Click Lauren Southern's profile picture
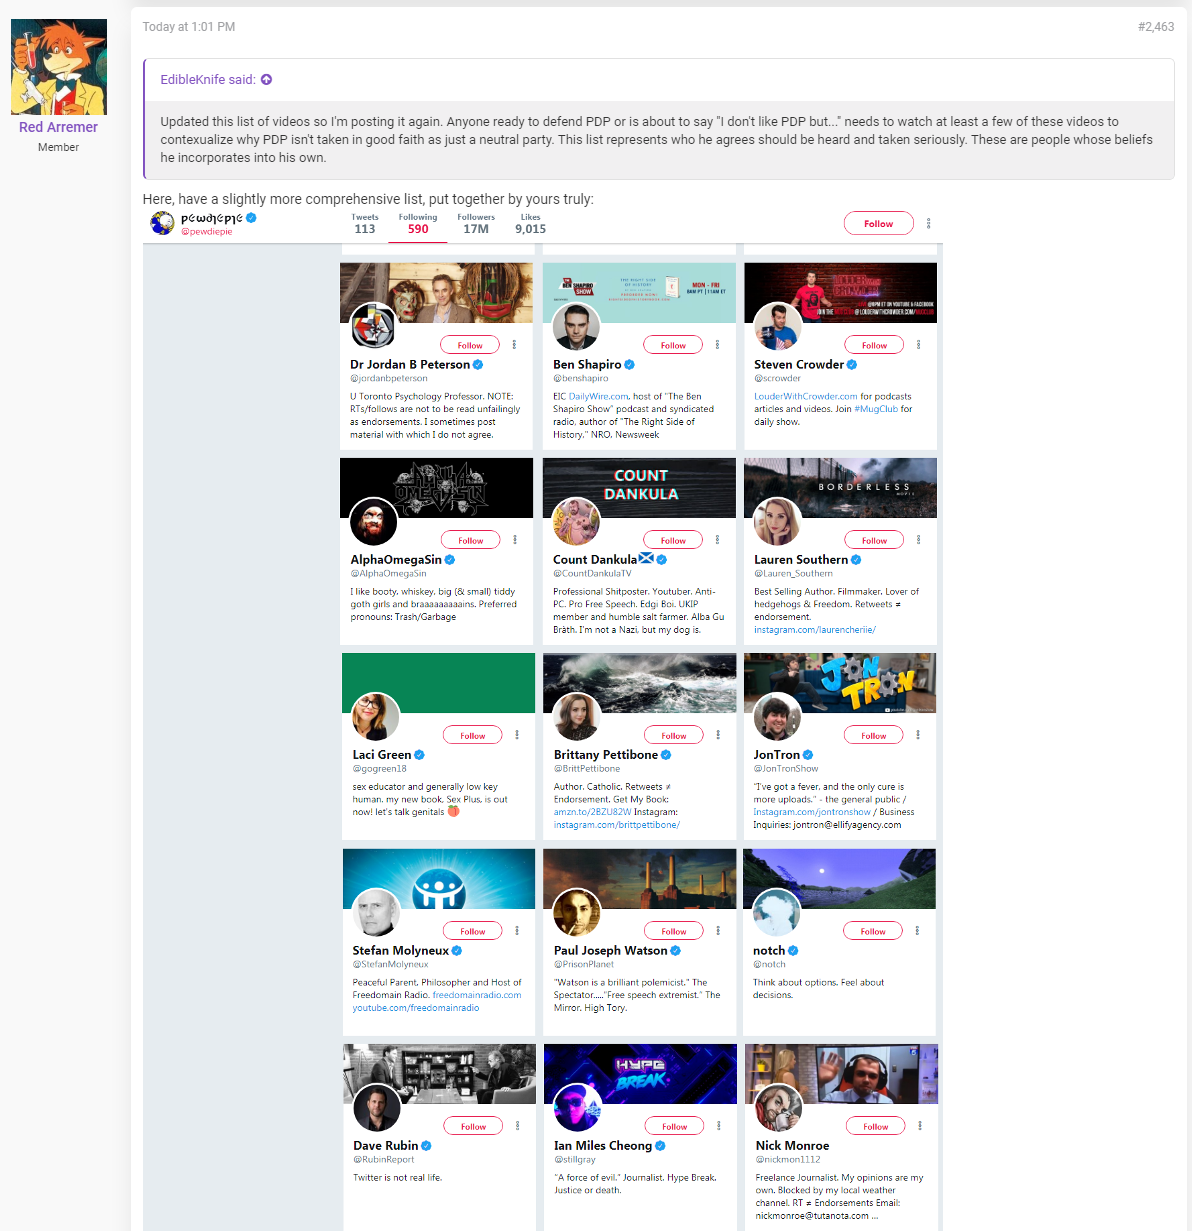The width and height of the screenshot is (1192, 1231). point(778,520)
